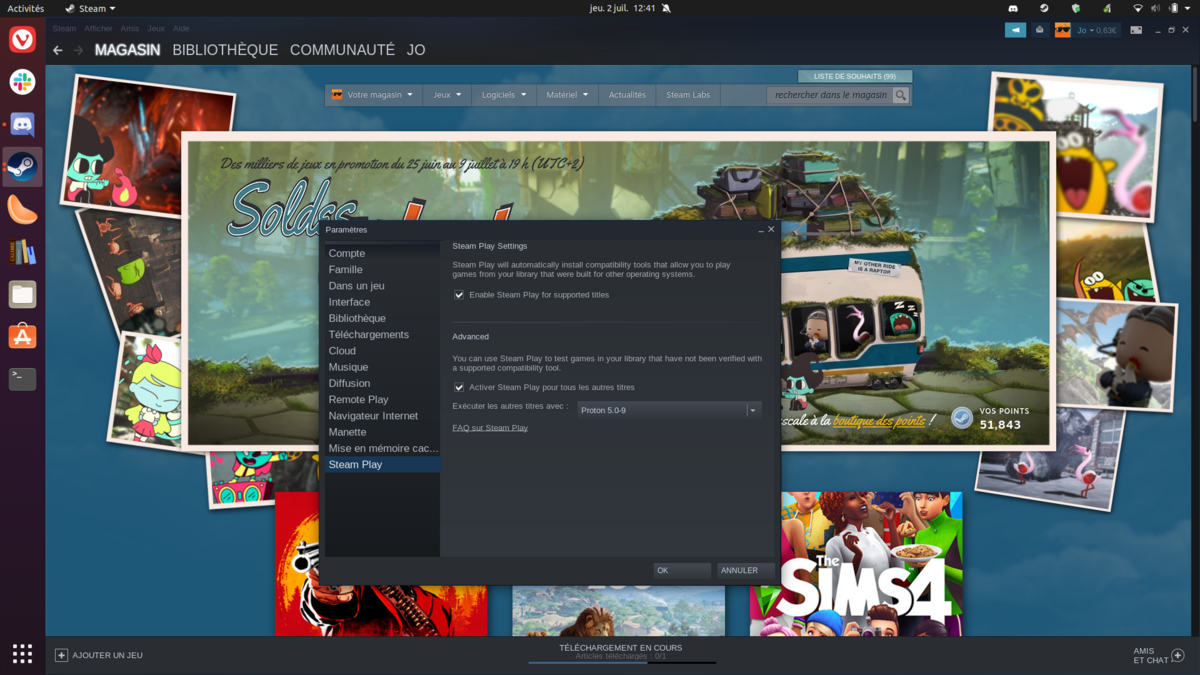1200x675 pixels.
Task: Go to the BIBLIOTHÈQUE tab
Action: [x=225, y=50]
